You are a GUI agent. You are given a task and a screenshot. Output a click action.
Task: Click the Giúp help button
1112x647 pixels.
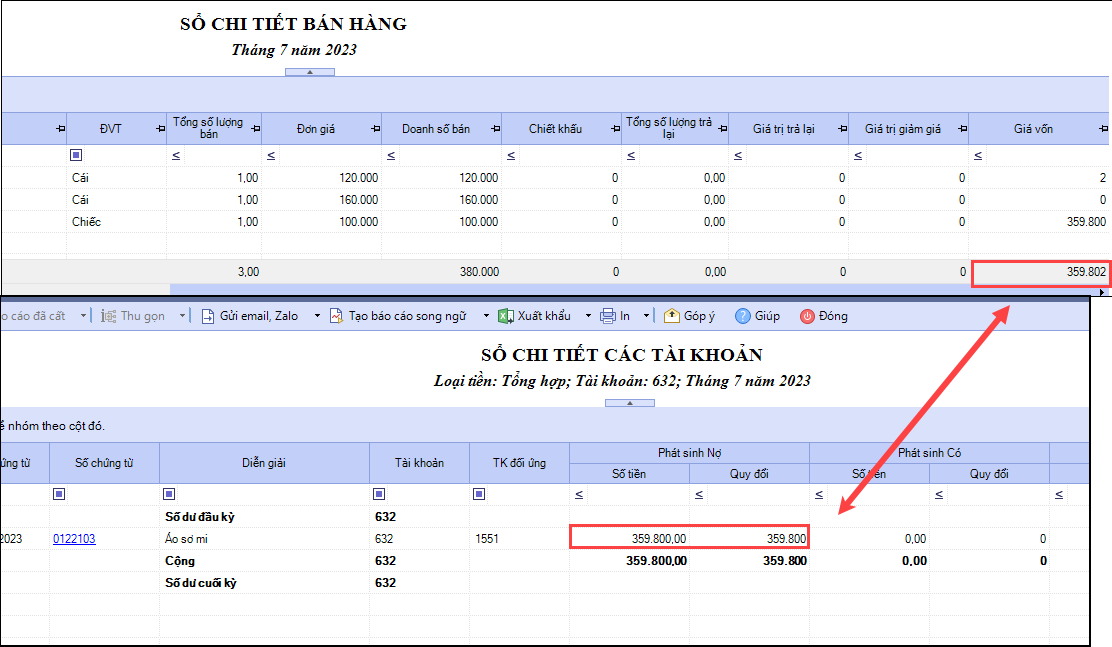757,316
